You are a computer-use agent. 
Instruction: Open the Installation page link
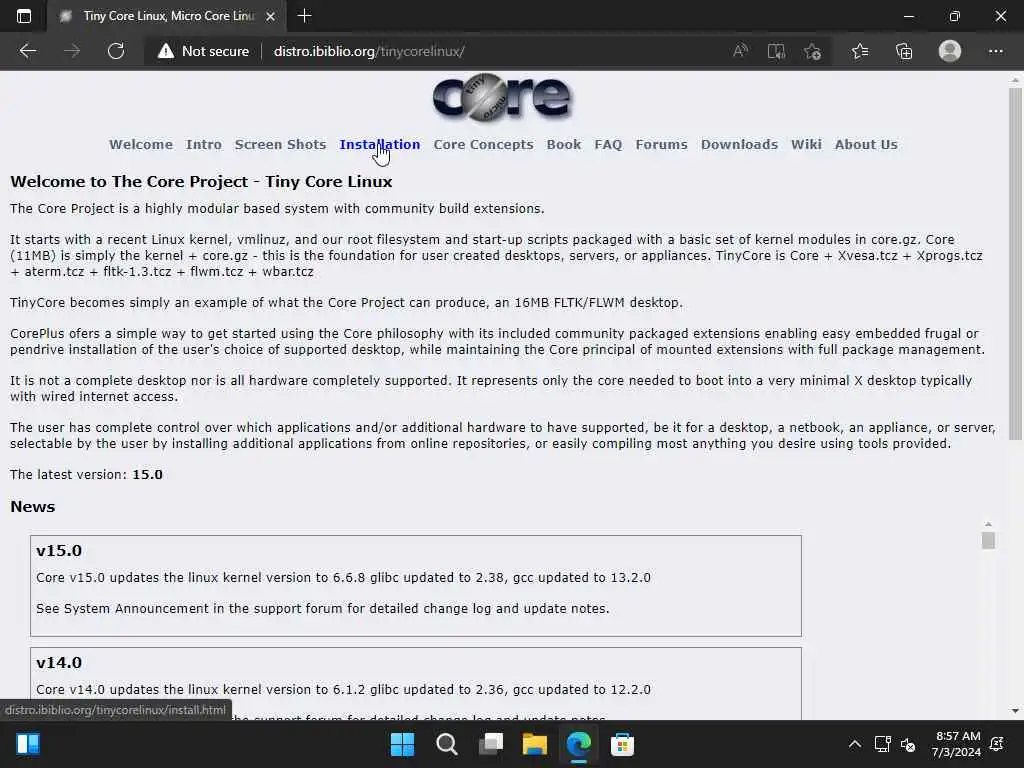tap(379, 144)
